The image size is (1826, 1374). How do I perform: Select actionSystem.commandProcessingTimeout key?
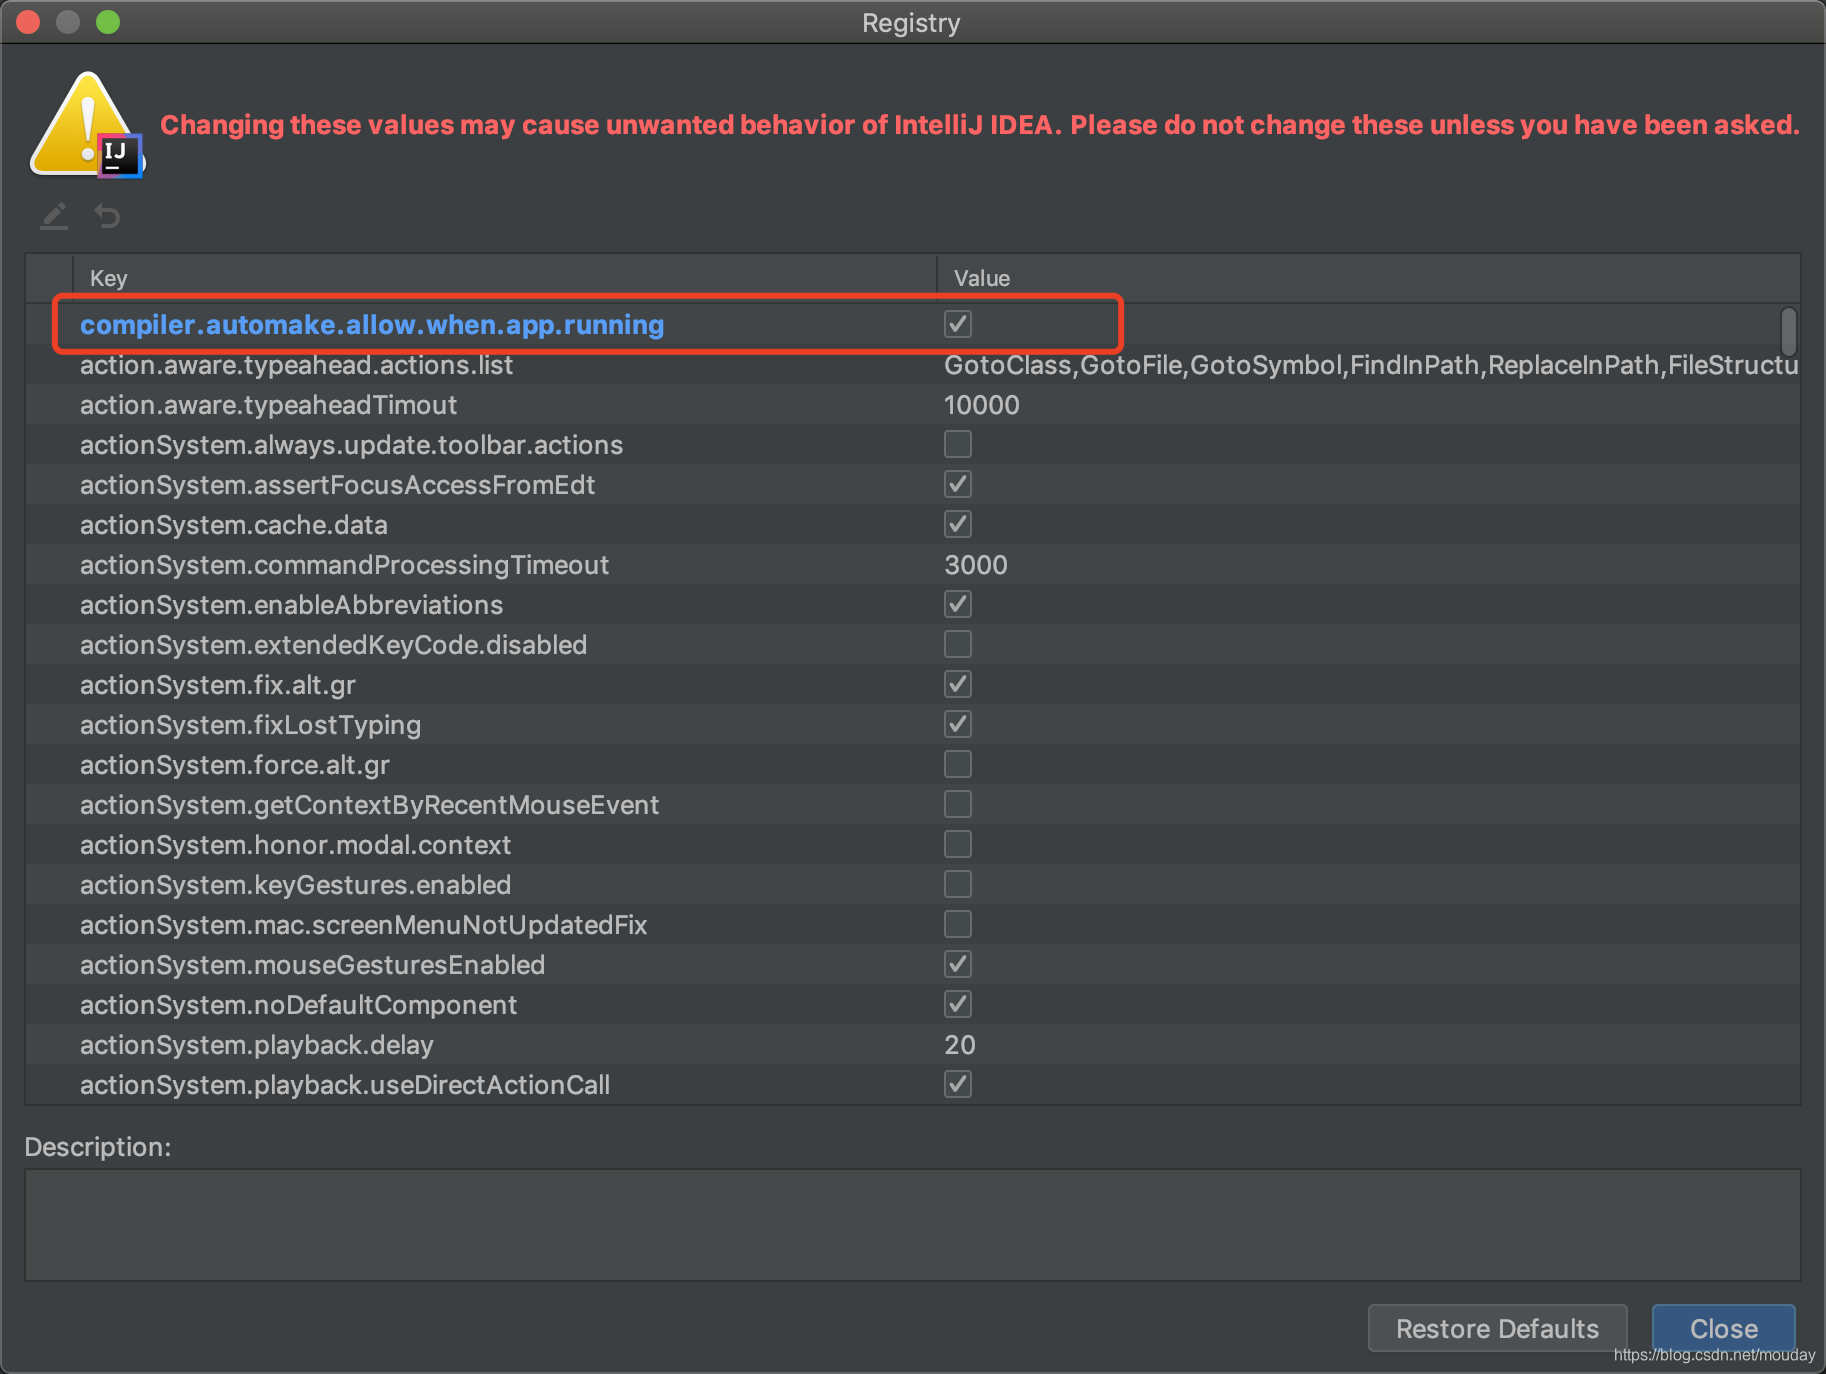point(344,565)
